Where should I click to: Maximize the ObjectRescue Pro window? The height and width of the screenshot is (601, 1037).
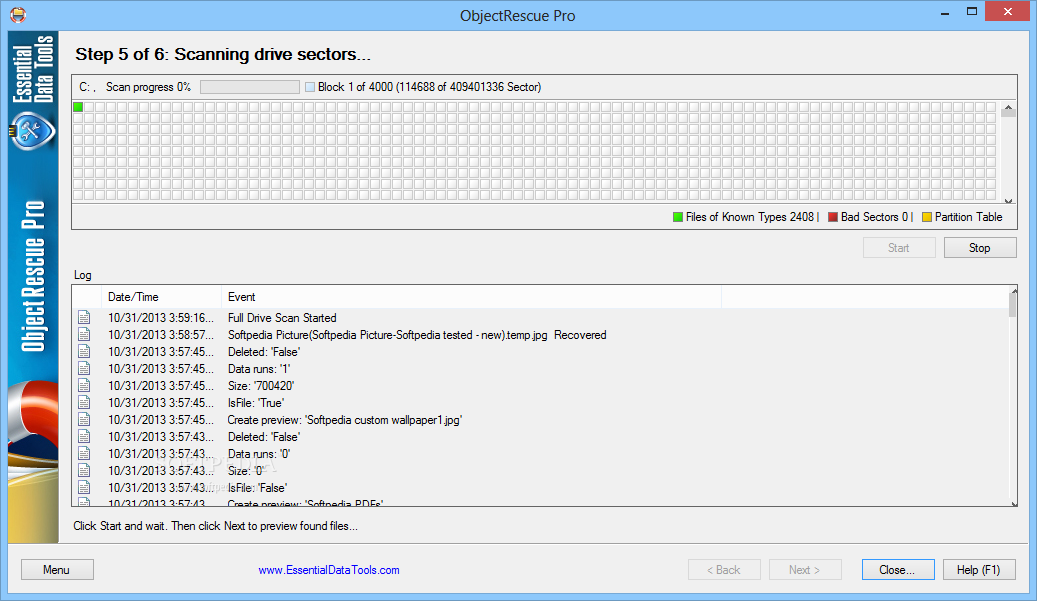[972, 12]
